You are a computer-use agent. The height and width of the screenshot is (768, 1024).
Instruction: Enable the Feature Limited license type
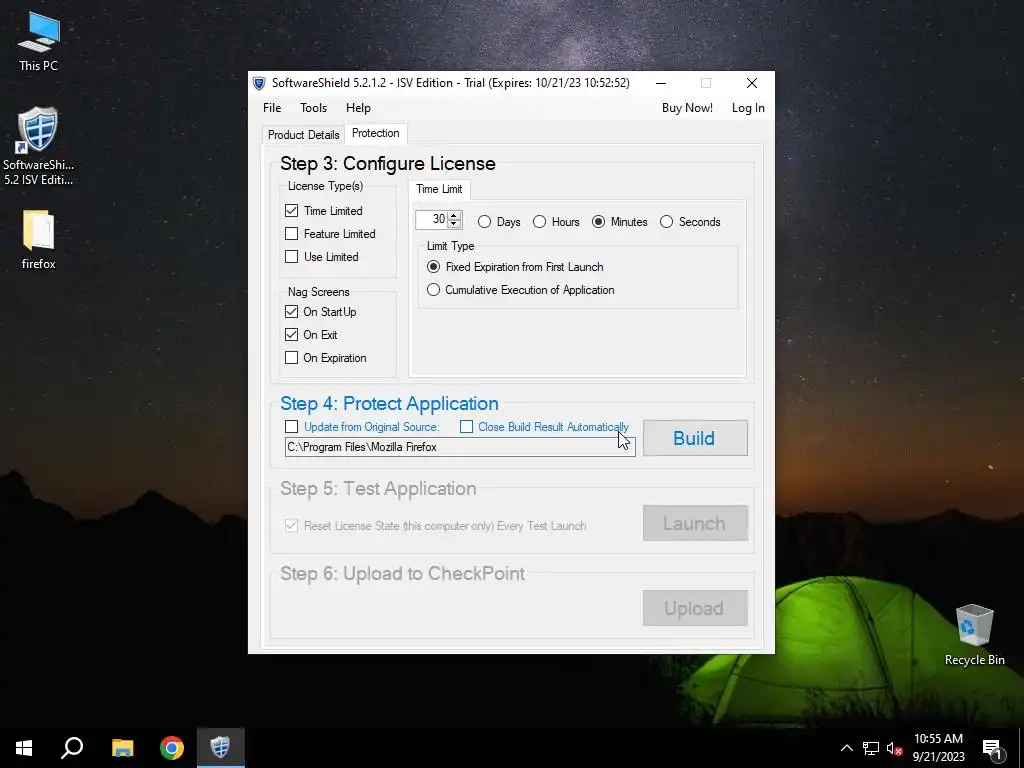[x=291, y=234]
